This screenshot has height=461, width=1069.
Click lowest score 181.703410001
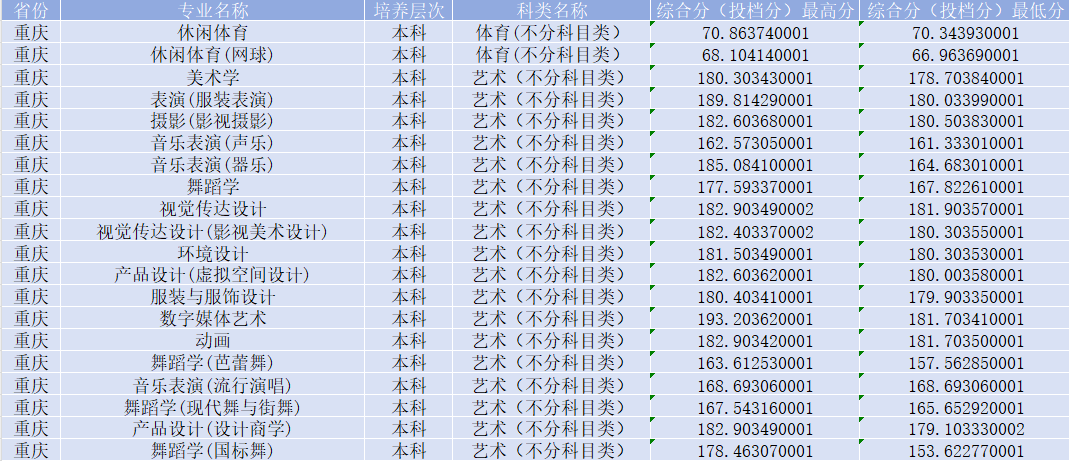click(x=964, y=319)
